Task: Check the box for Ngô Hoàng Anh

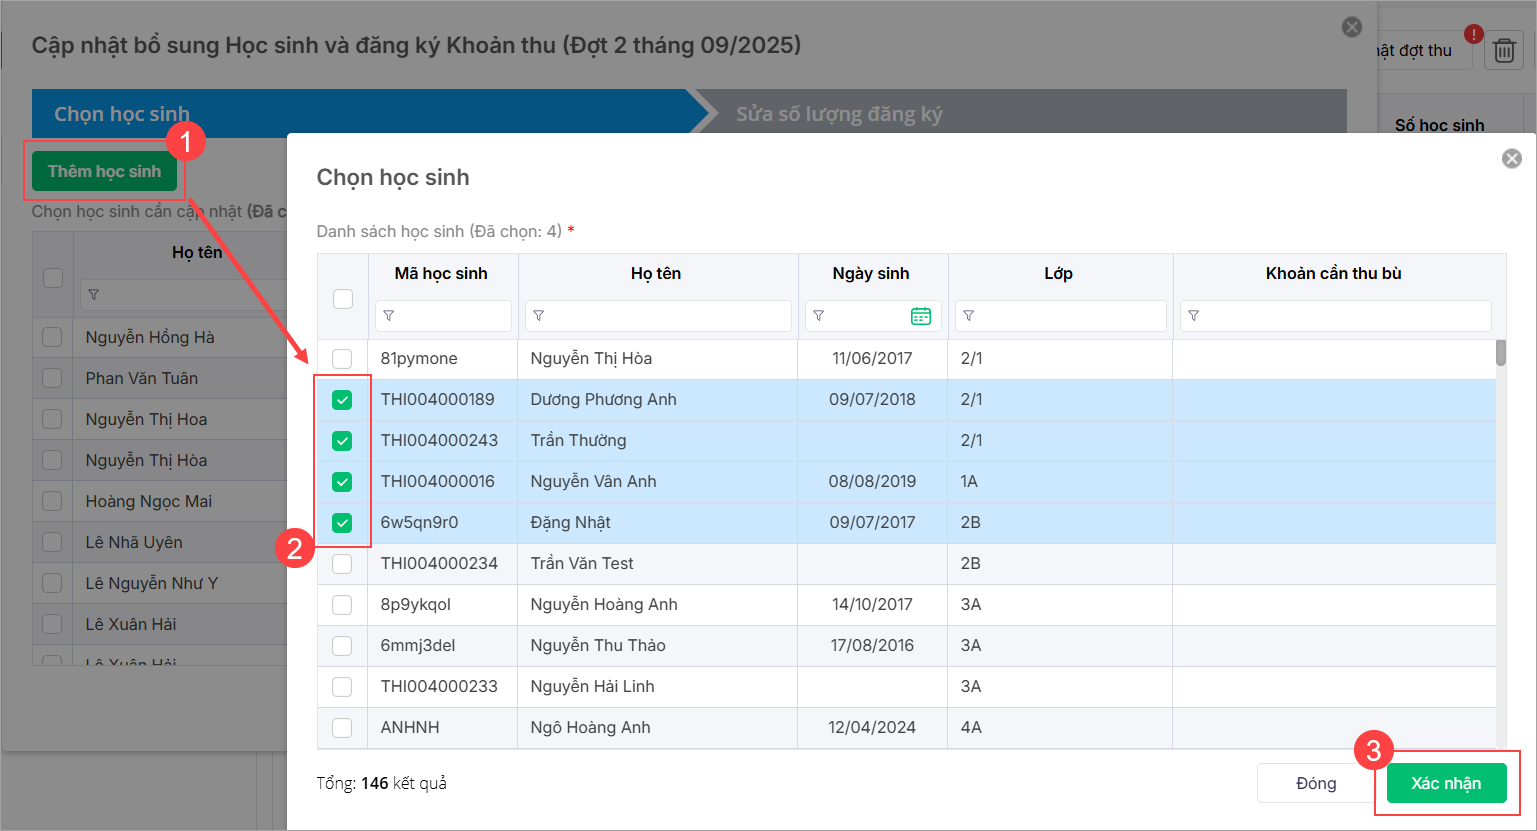Action: [x=342, y=728]
